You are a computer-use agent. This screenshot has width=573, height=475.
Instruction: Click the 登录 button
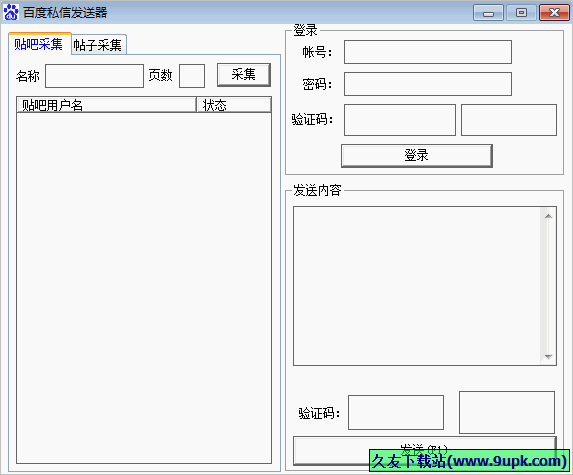[417, 156]
